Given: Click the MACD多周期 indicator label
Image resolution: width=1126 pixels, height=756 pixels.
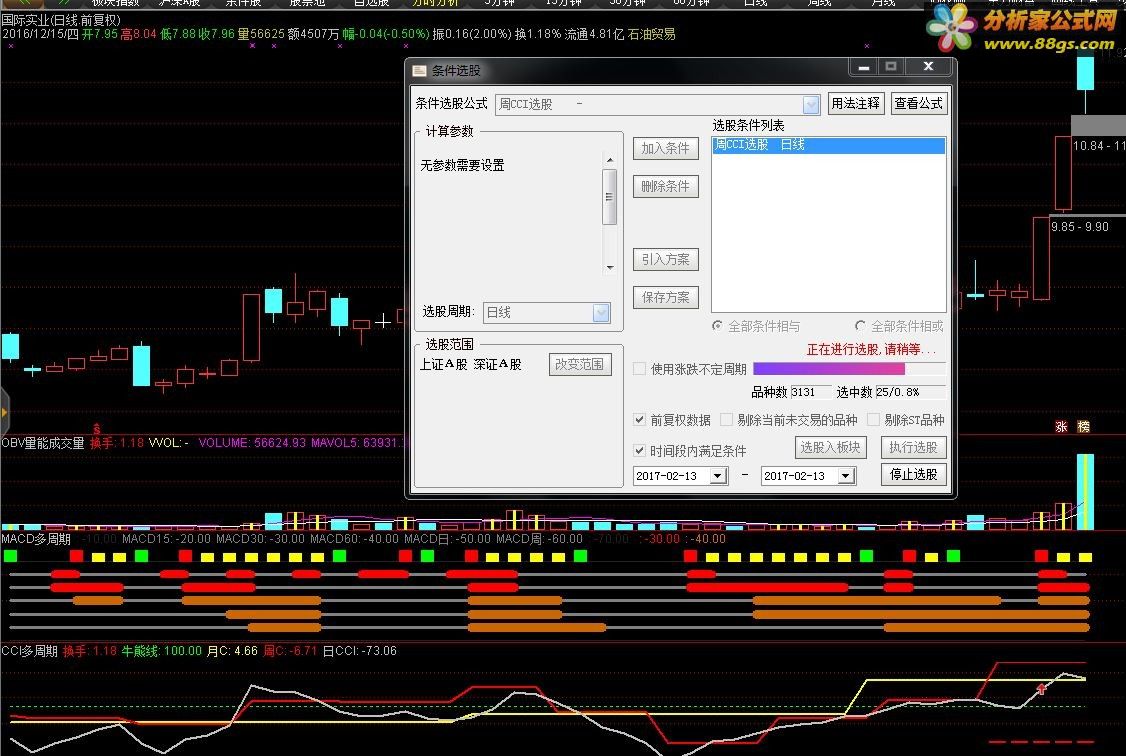Looking at the screenshot, I should 36,539.
